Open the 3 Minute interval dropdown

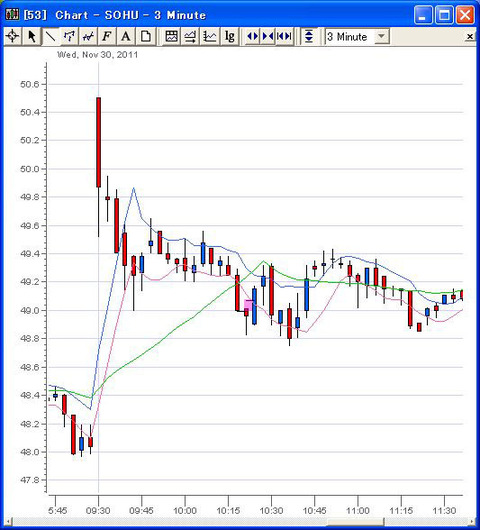point(381,36)
